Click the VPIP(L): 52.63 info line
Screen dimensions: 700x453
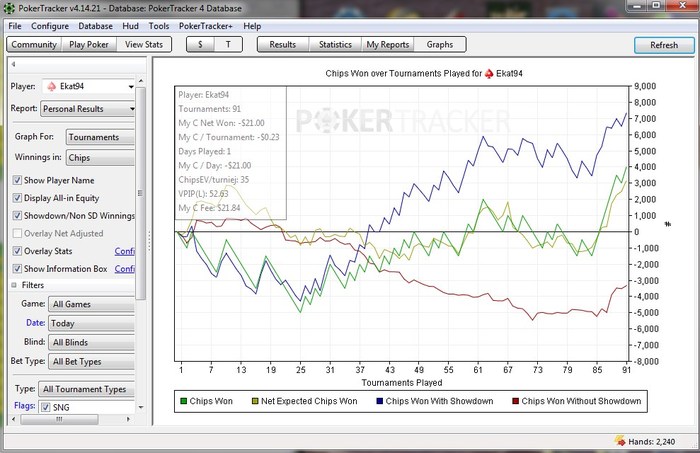pos(204,194)
